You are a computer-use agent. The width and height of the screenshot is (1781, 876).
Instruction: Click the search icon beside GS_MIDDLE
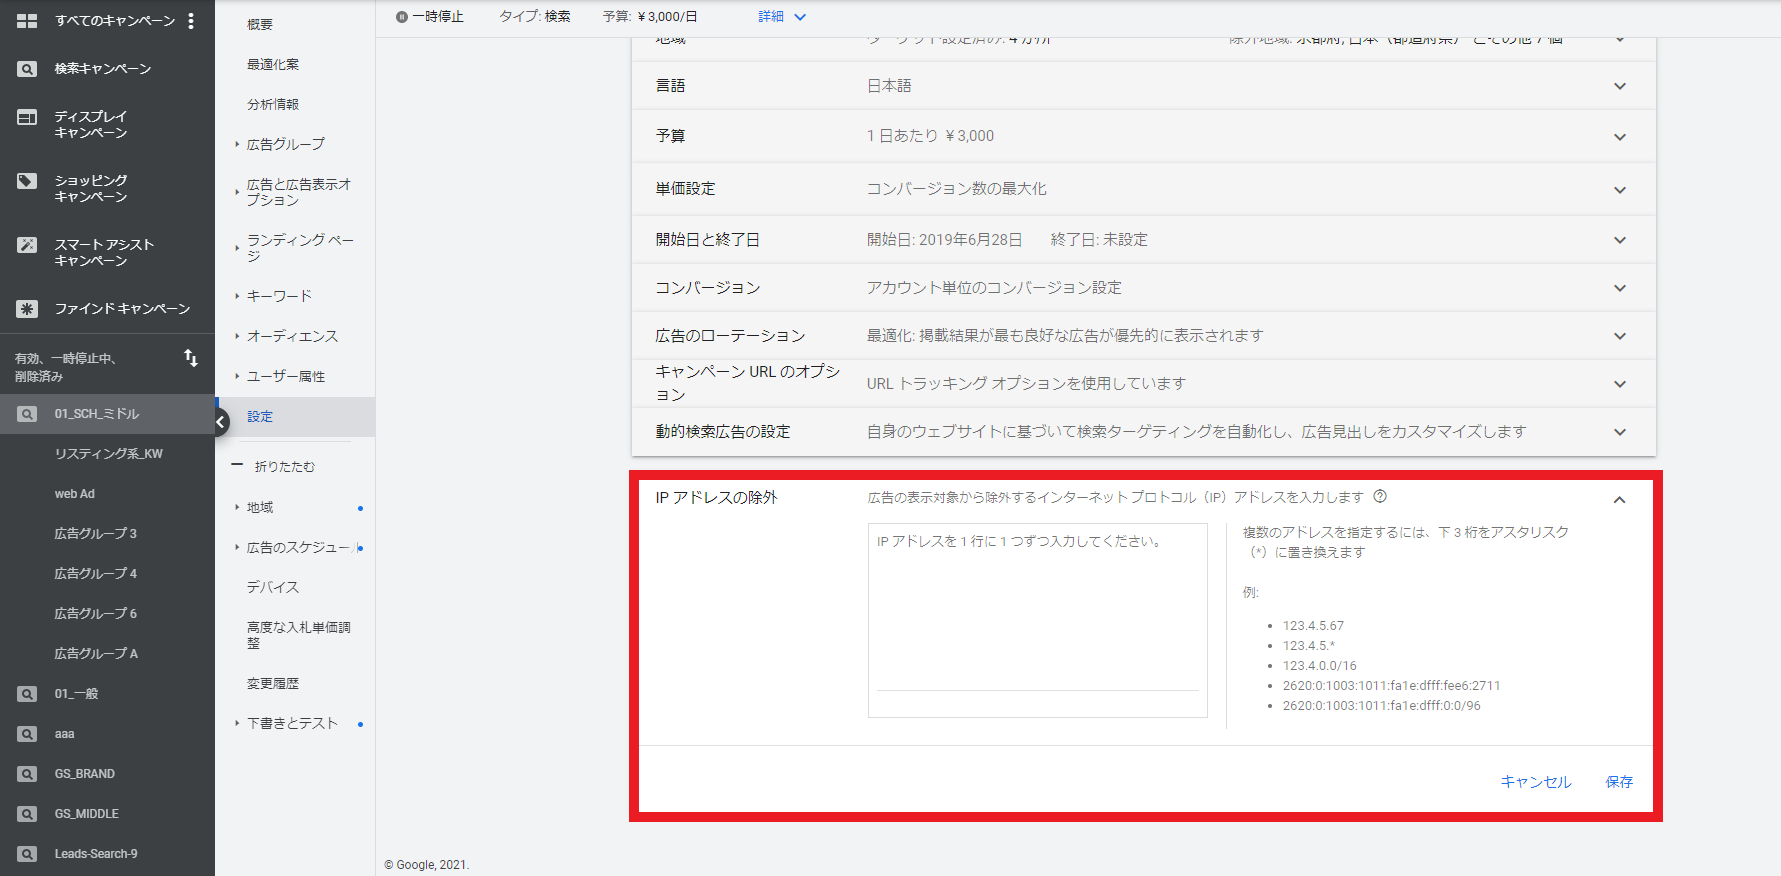27,814
